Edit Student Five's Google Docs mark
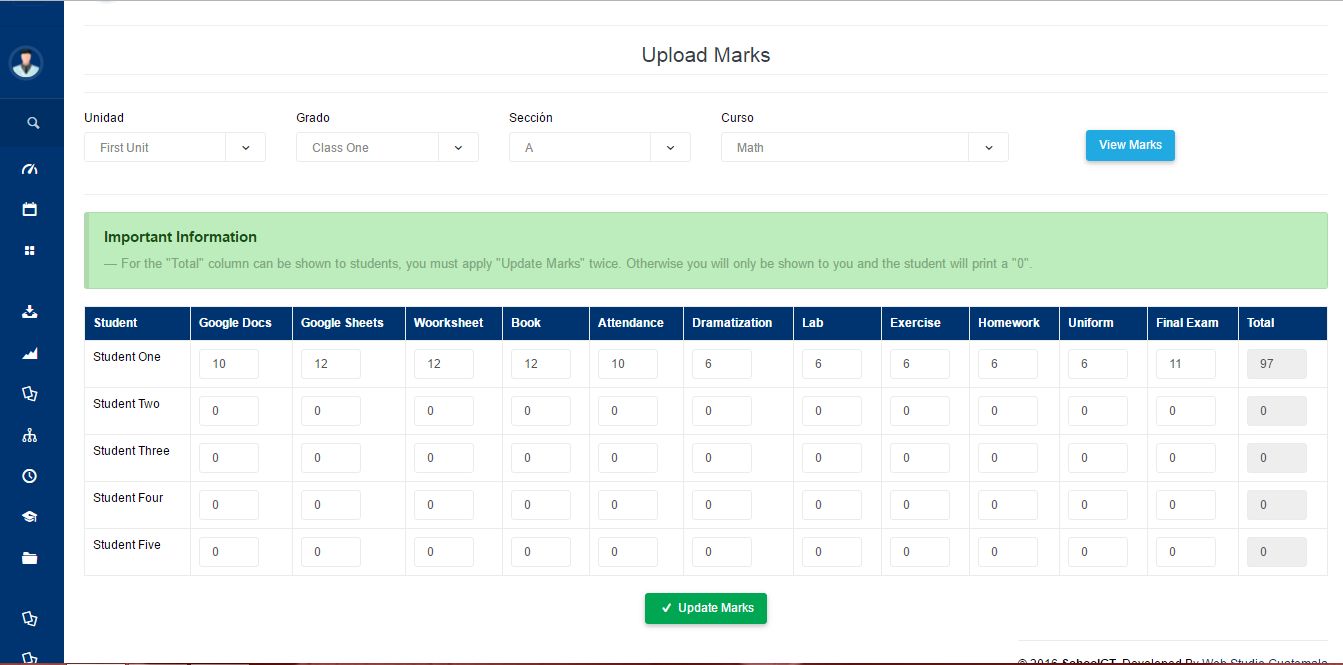The height and width of the screenshot is (665, 1343). 229,552
